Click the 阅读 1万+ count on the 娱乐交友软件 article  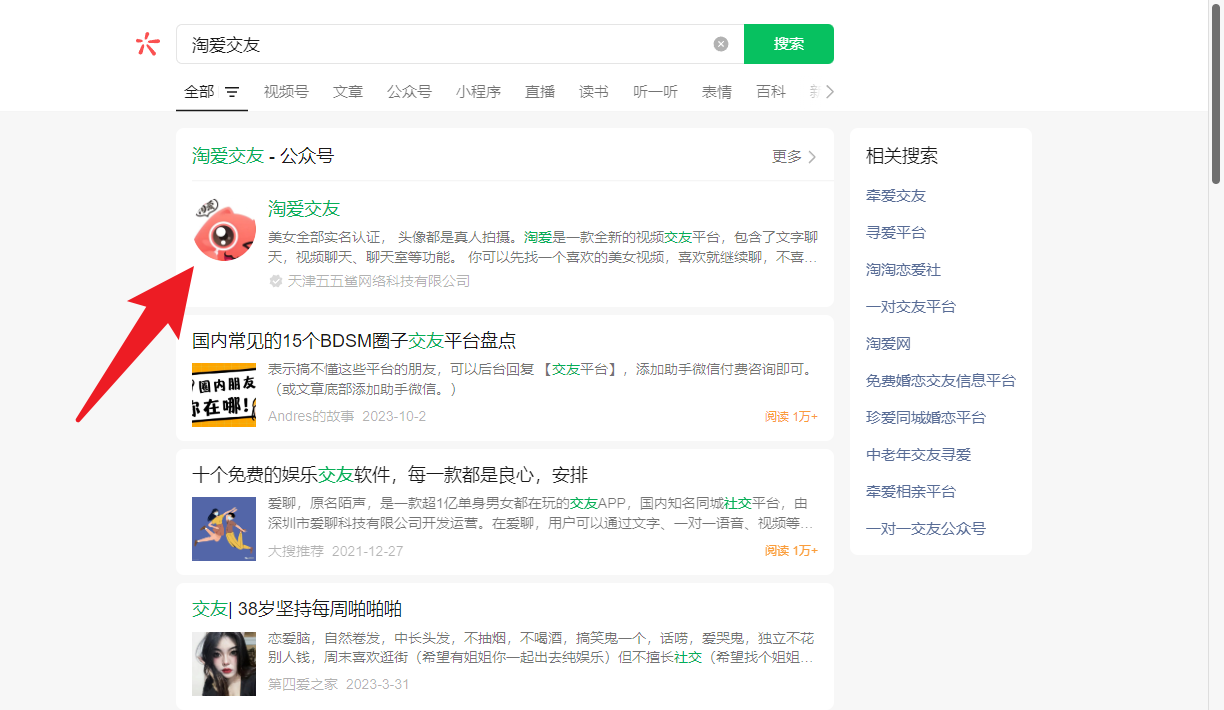(x=791, y=551)
